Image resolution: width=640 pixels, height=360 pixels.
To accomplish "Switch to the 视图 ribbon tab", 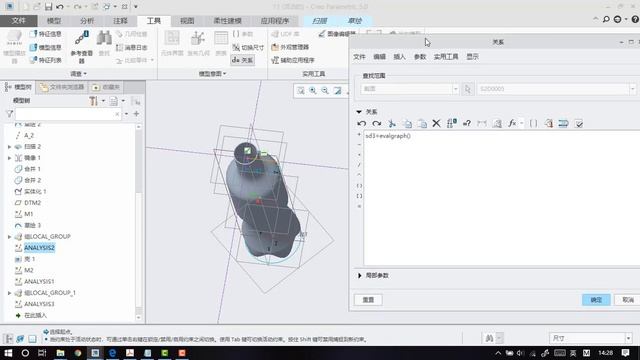I will point(187,20).
